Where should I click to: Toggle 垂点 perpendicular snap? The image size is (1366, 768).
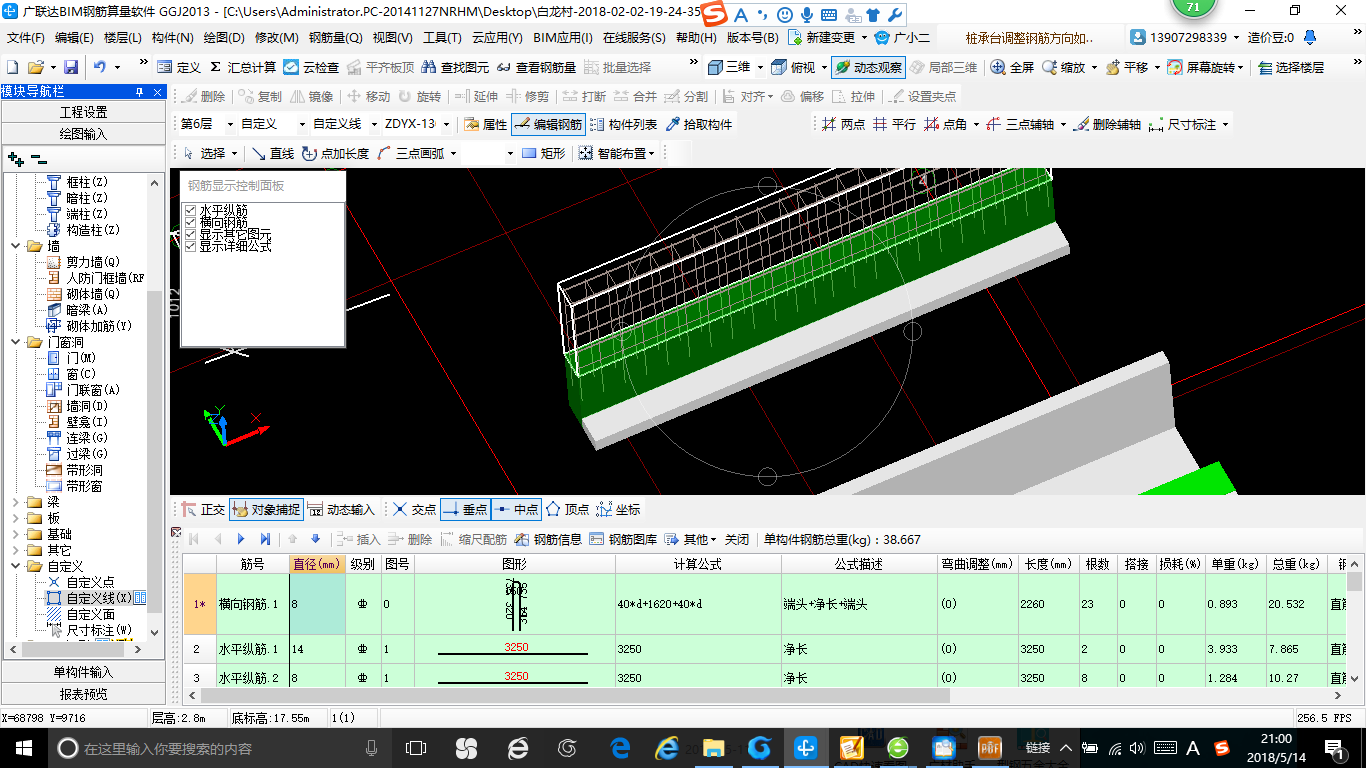pyautogui.click(x=466, y=509)
